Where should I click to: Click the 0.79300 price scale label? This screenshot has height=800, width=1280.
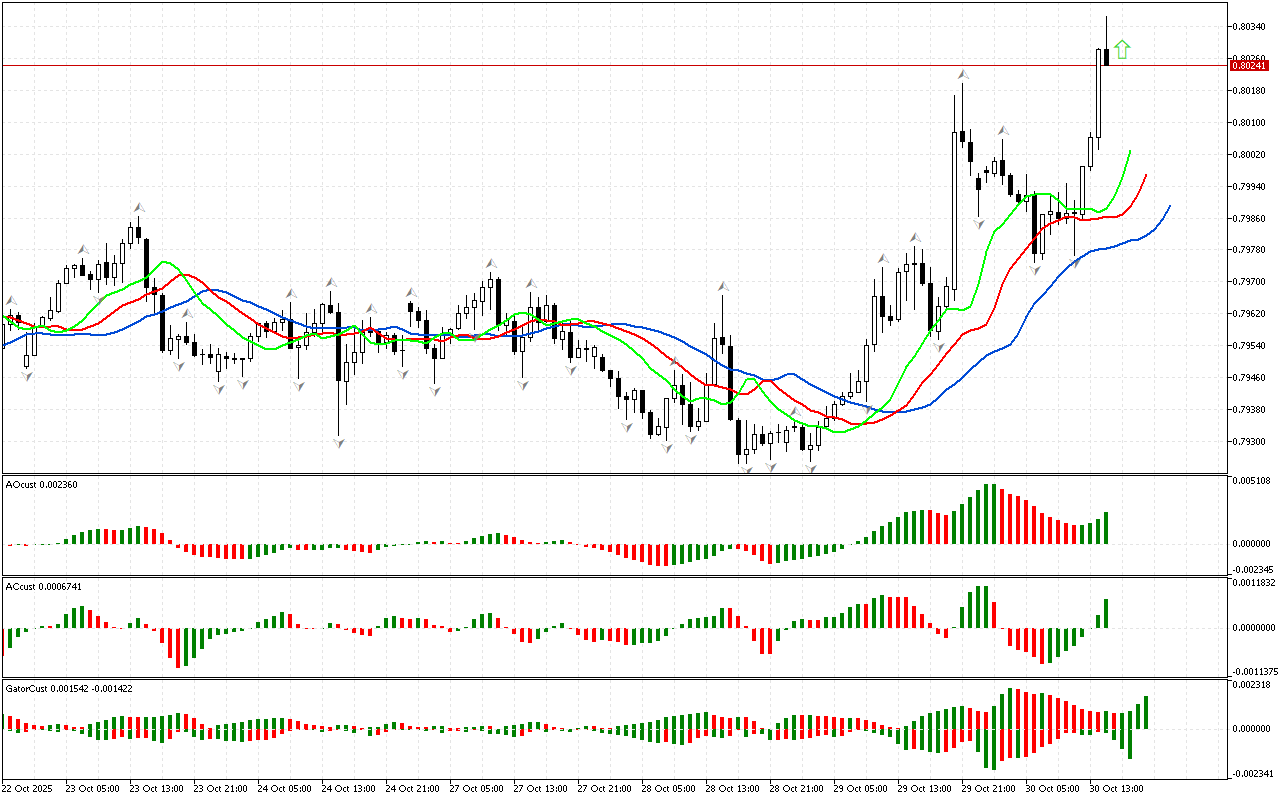pyautogui.click(x=1249, y=441)
